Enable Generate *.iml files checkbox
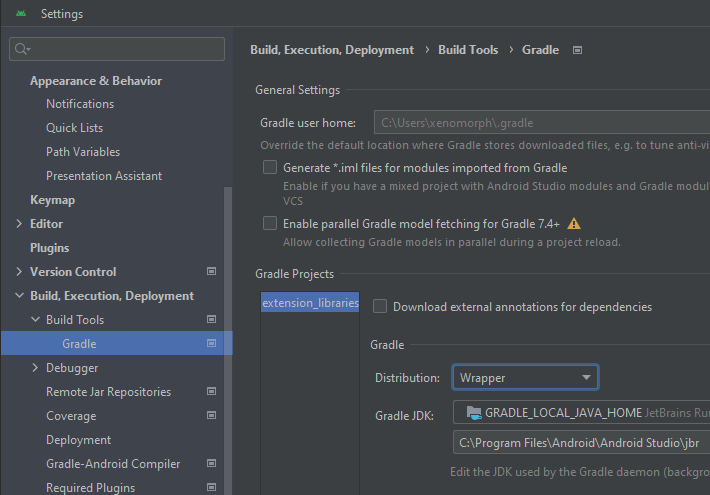710x495 pixels. click(x=270, y=167)
